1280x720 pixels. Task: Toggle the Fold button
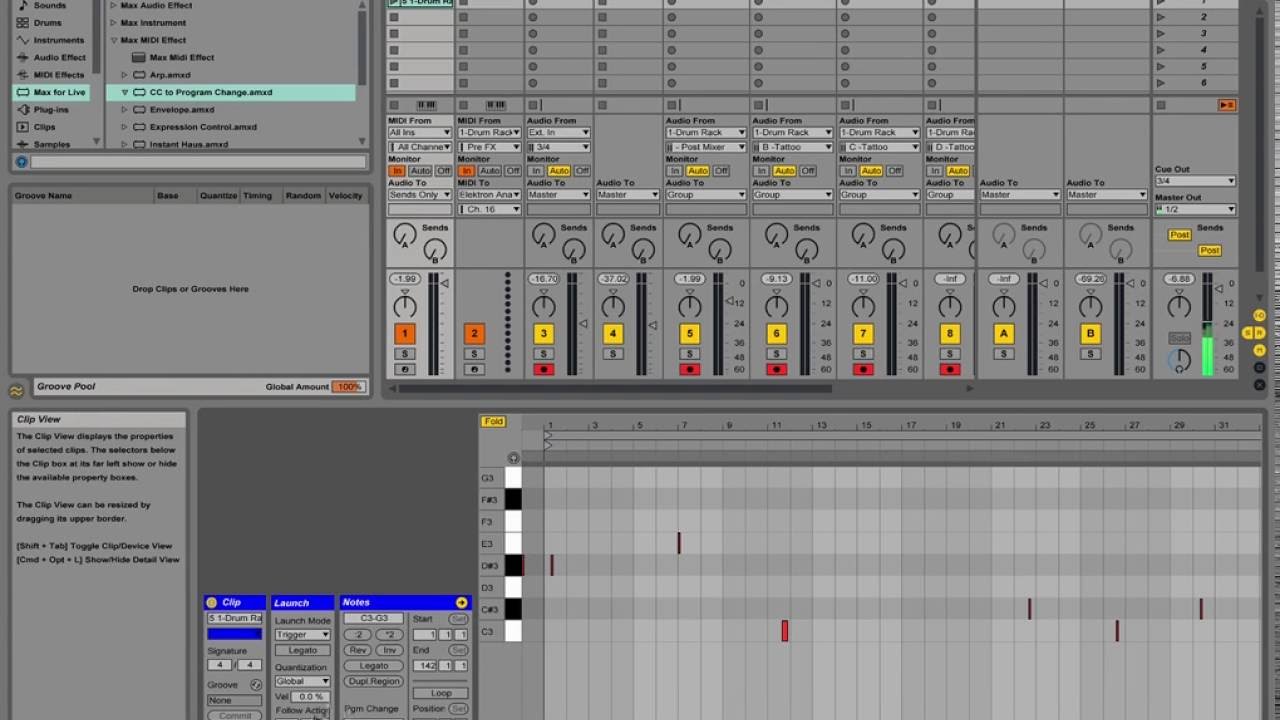[x=493, y=421]
